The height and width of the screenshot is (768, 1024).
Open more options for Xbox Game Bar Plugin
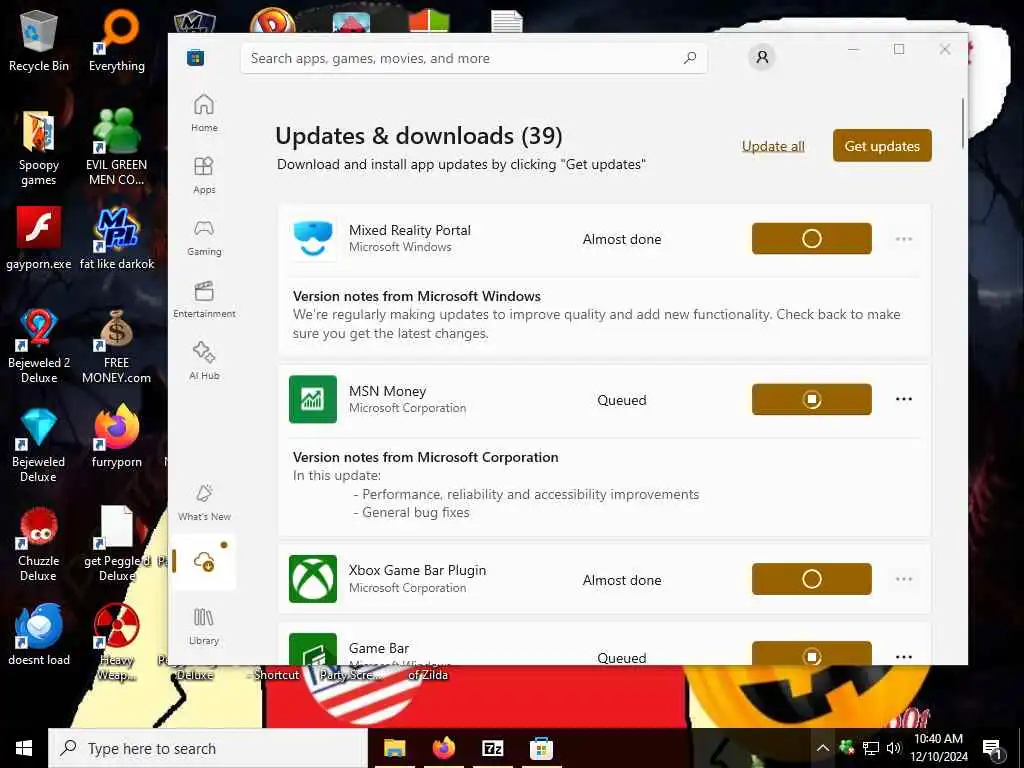904,579
